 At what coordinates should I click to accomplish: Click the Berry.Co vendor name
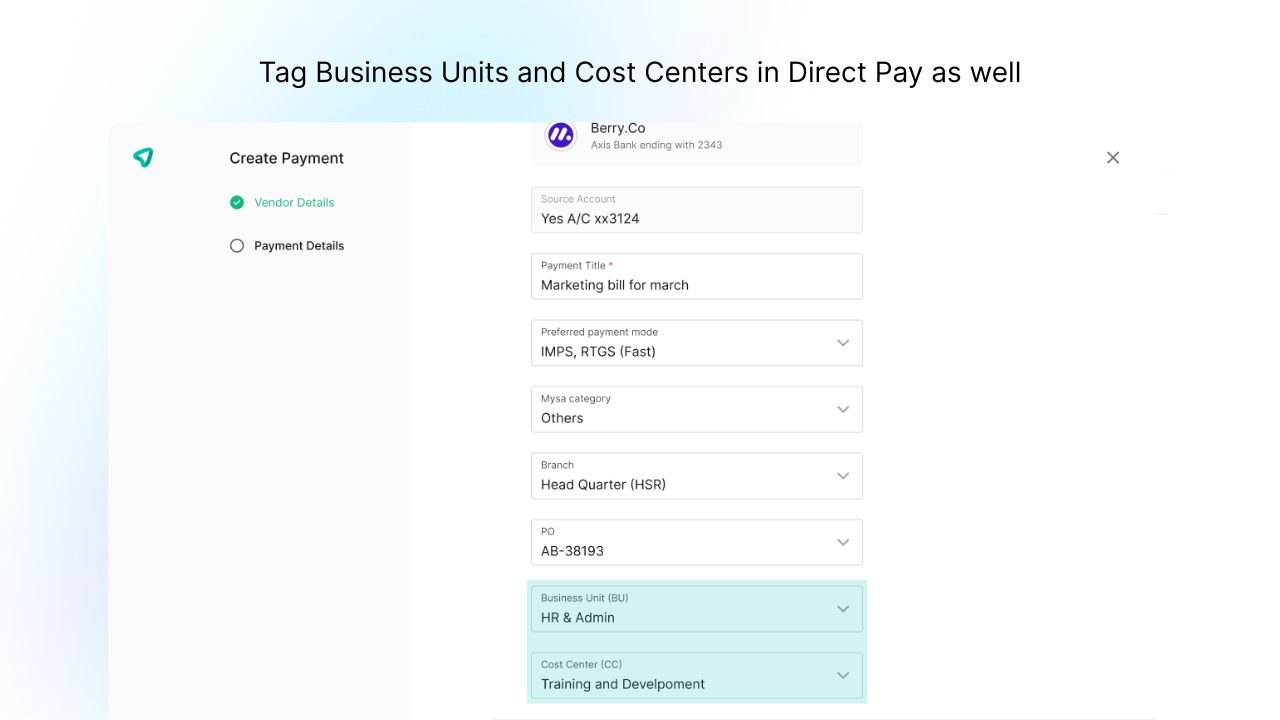click(x=618, y=128)
